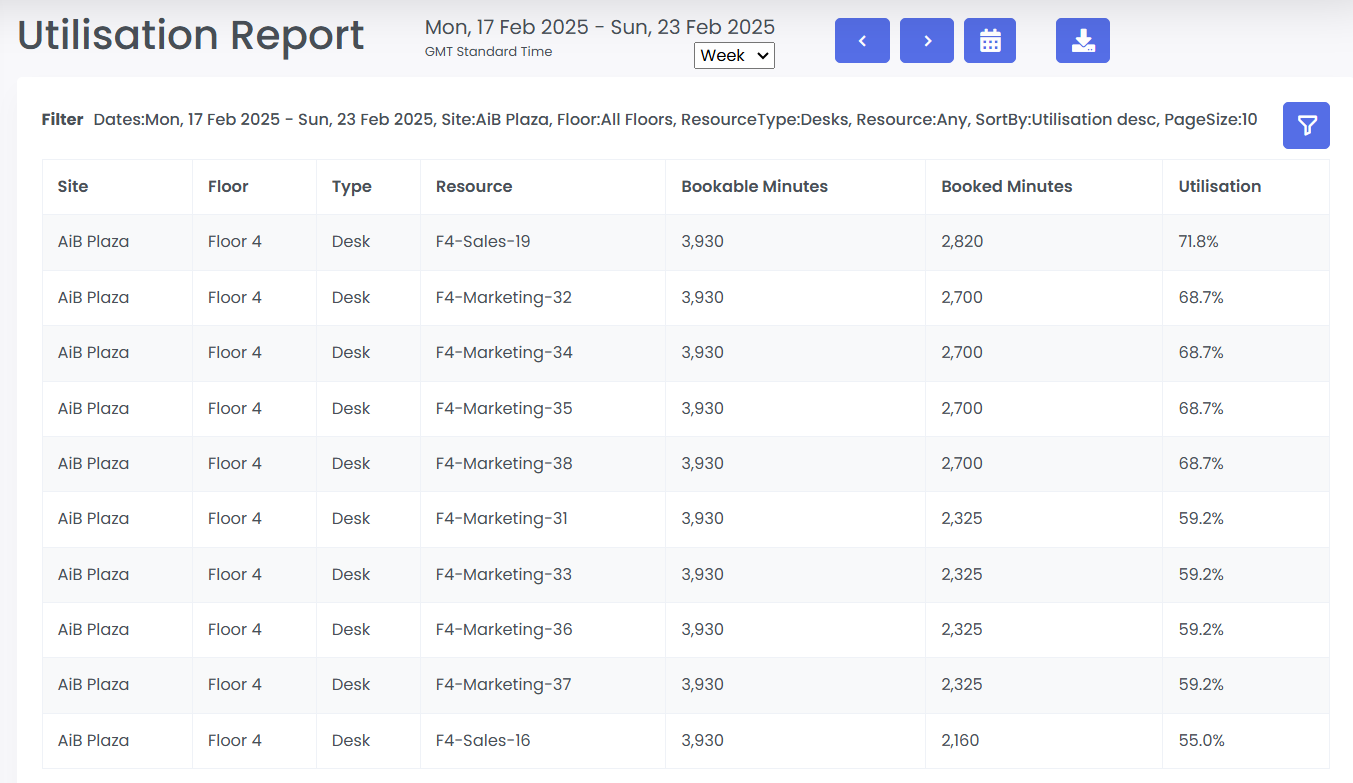This screenshot has width=1353, height=783.
Task: Download the utilisation report
Action: click(x=1082, y=41)
